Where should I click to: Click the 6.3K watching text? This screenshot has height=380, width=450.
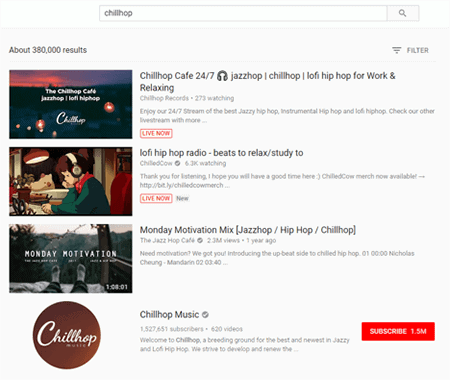205,163
